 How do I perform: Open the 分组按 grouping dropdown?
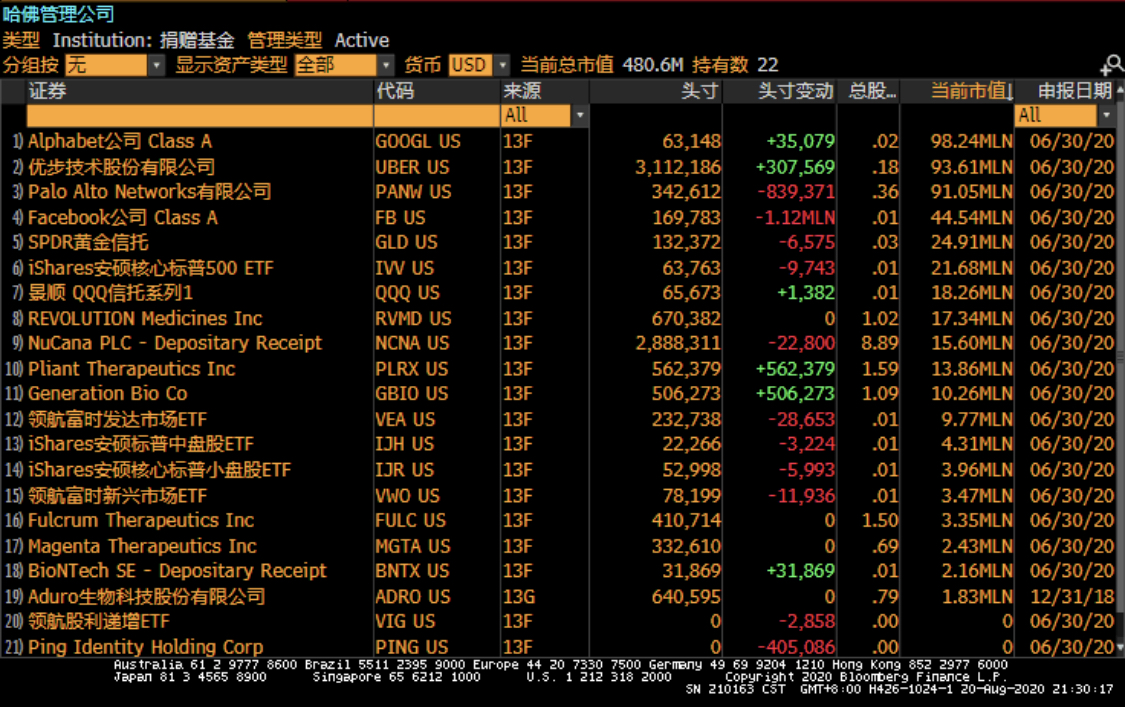[115, 65]
